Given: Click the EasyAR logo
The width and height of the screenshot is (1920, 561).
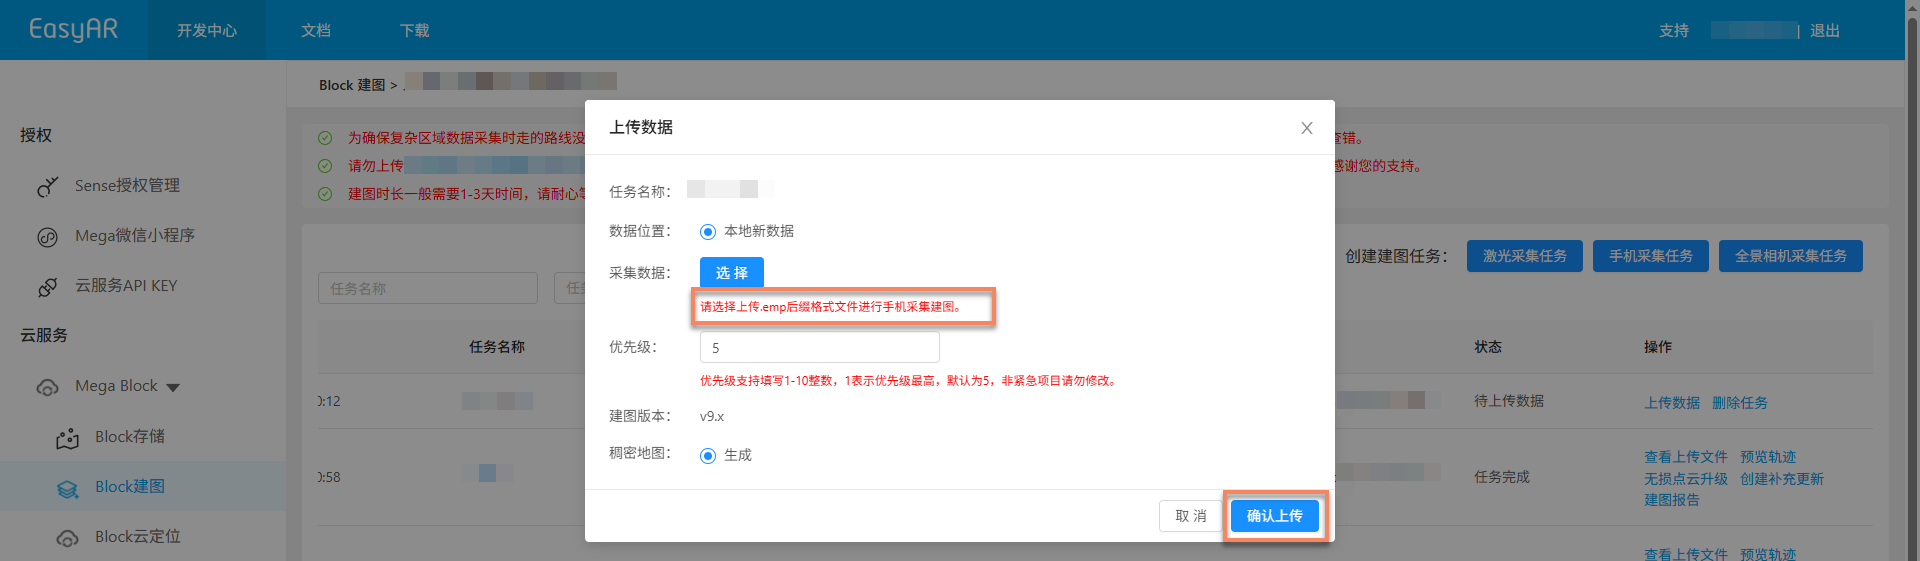Looking at the screenshot, I should 73,30.
